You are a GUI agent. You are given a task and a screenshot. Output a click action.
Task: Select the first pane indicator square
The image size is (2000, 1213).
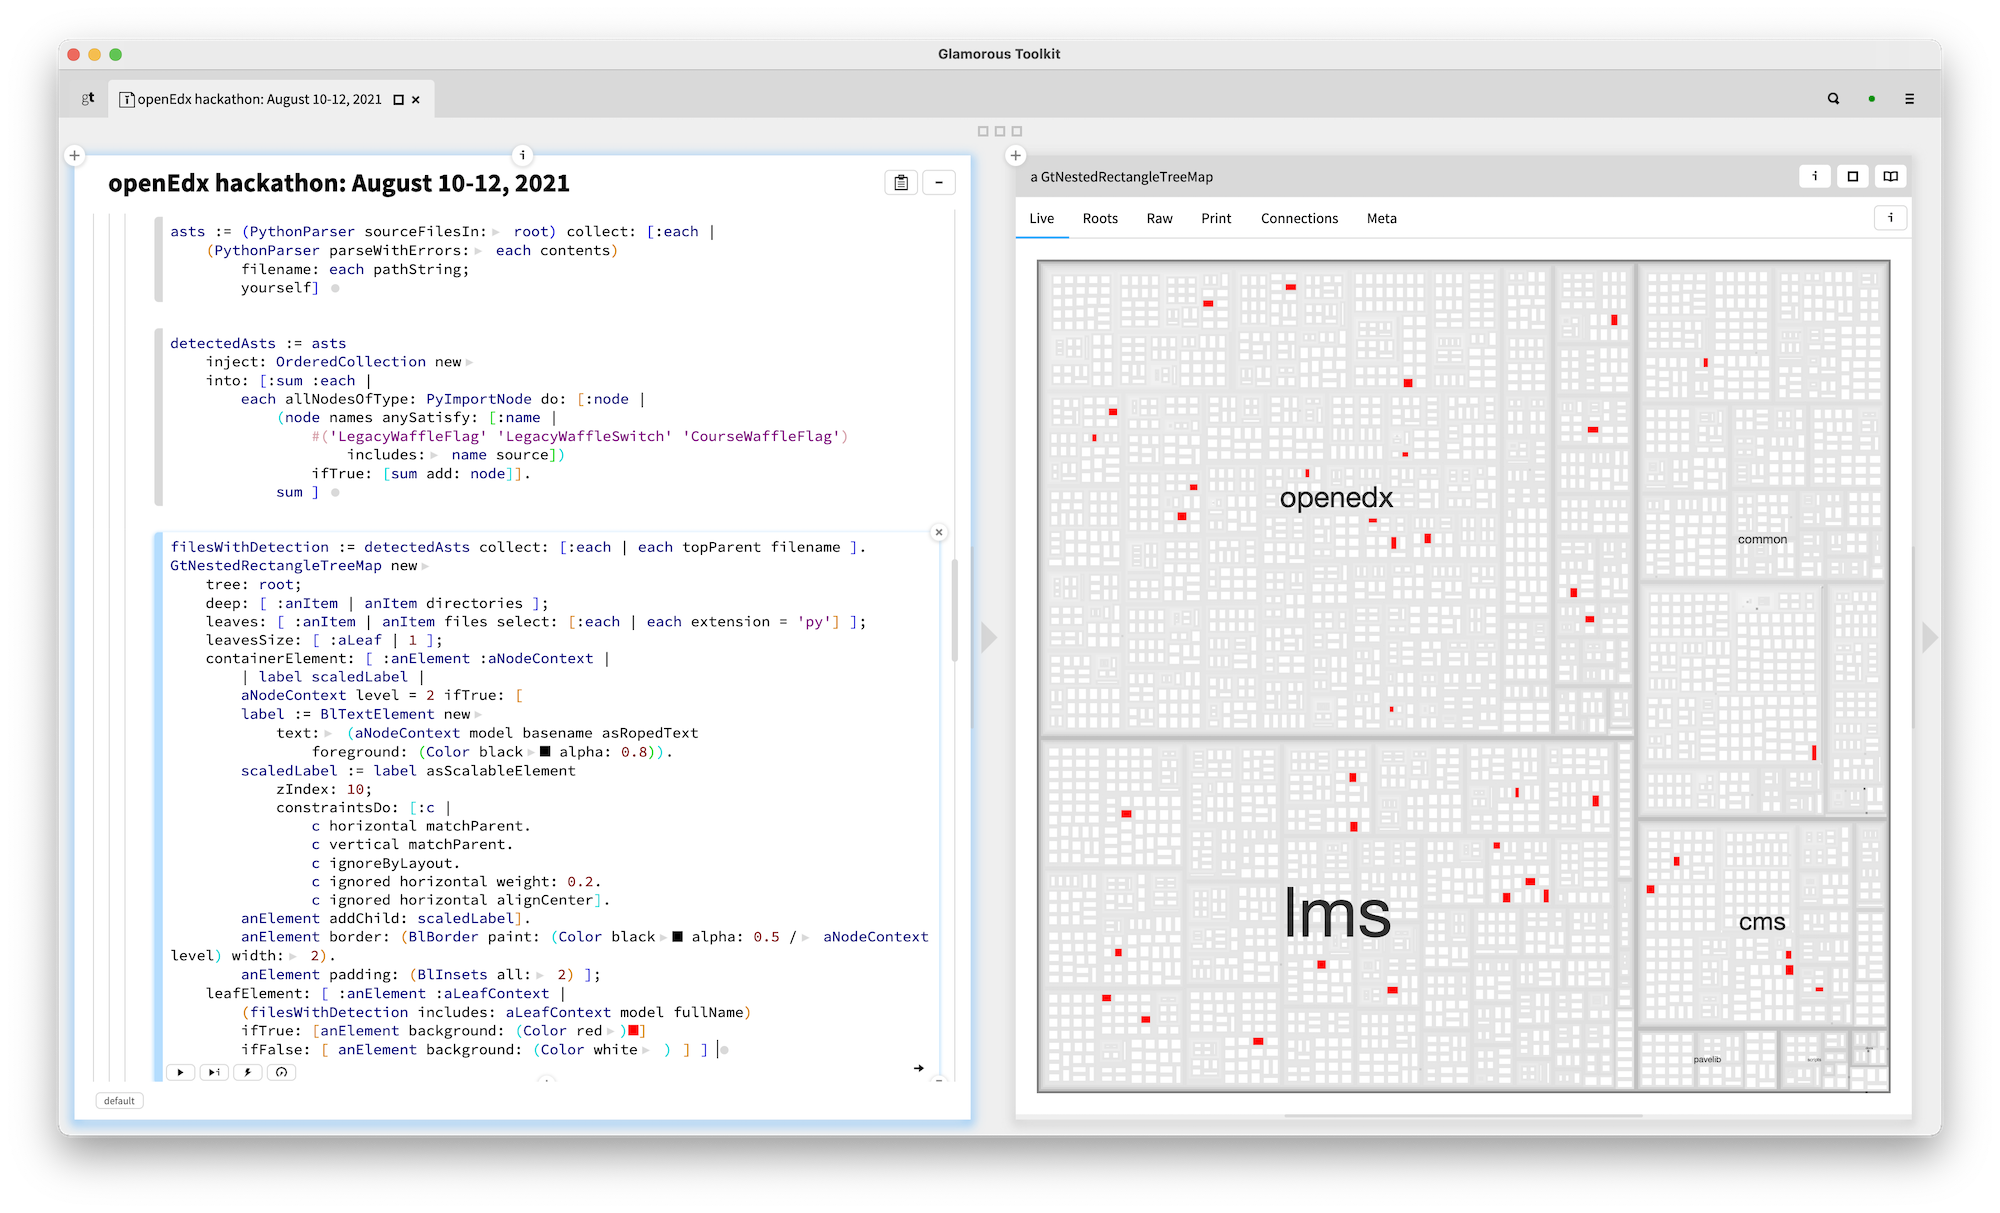(983, 131)
